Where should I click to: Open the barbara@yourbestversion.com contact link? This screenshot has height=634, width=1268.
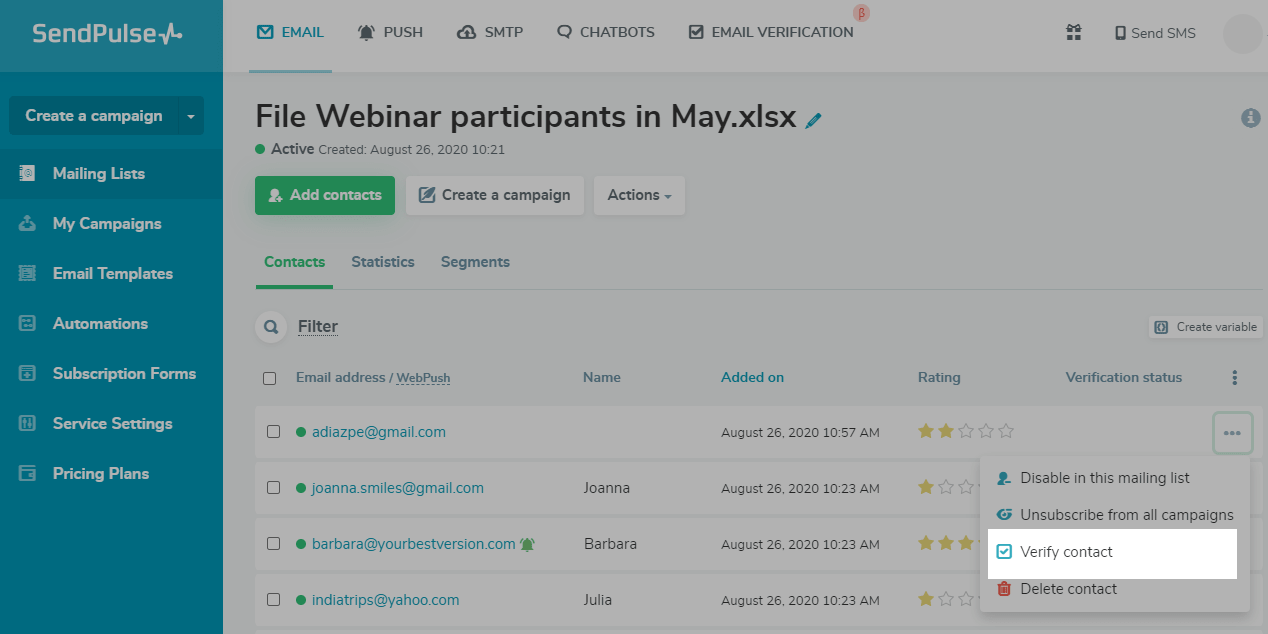click(x=413, y=544)
